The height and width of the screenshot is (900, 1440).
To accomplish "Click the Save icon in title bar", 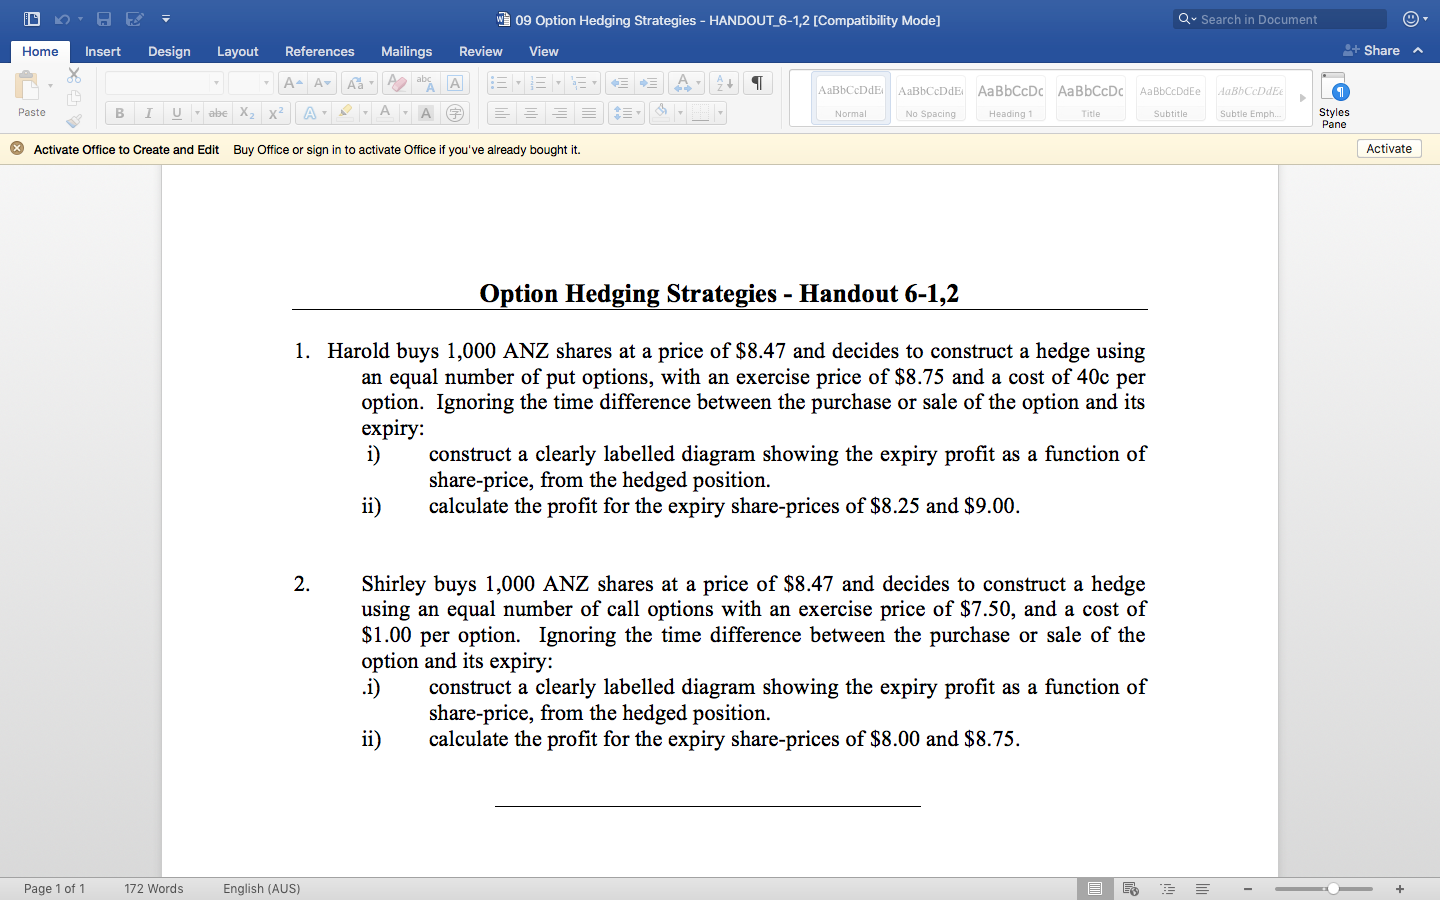I will [104, 19].
